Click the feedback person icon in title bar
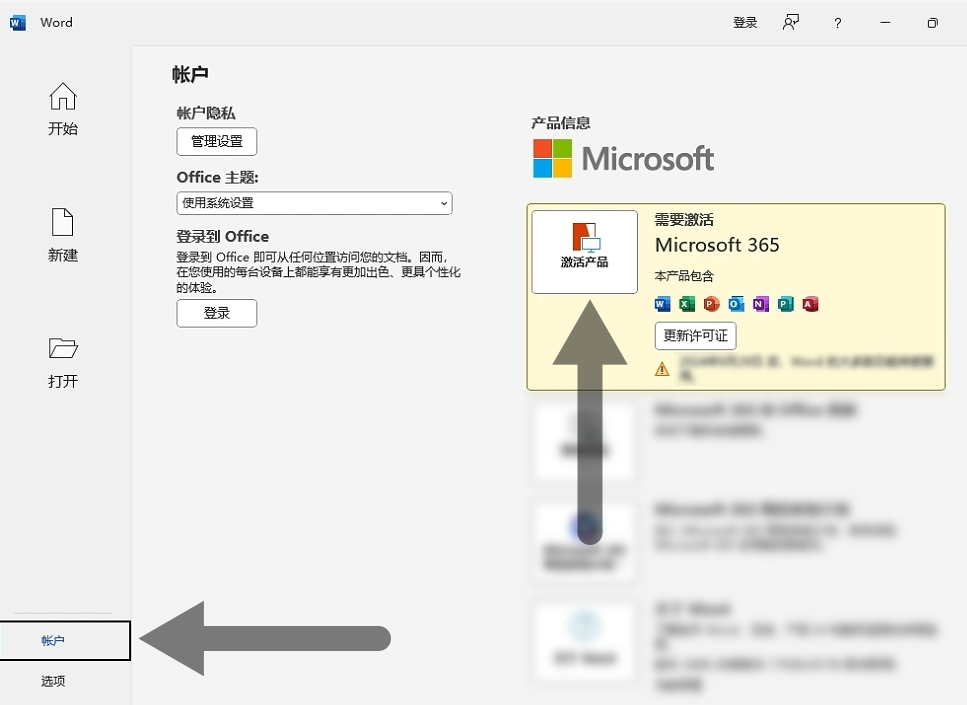Viewport: 967px width, 705px height. [791, 22]
